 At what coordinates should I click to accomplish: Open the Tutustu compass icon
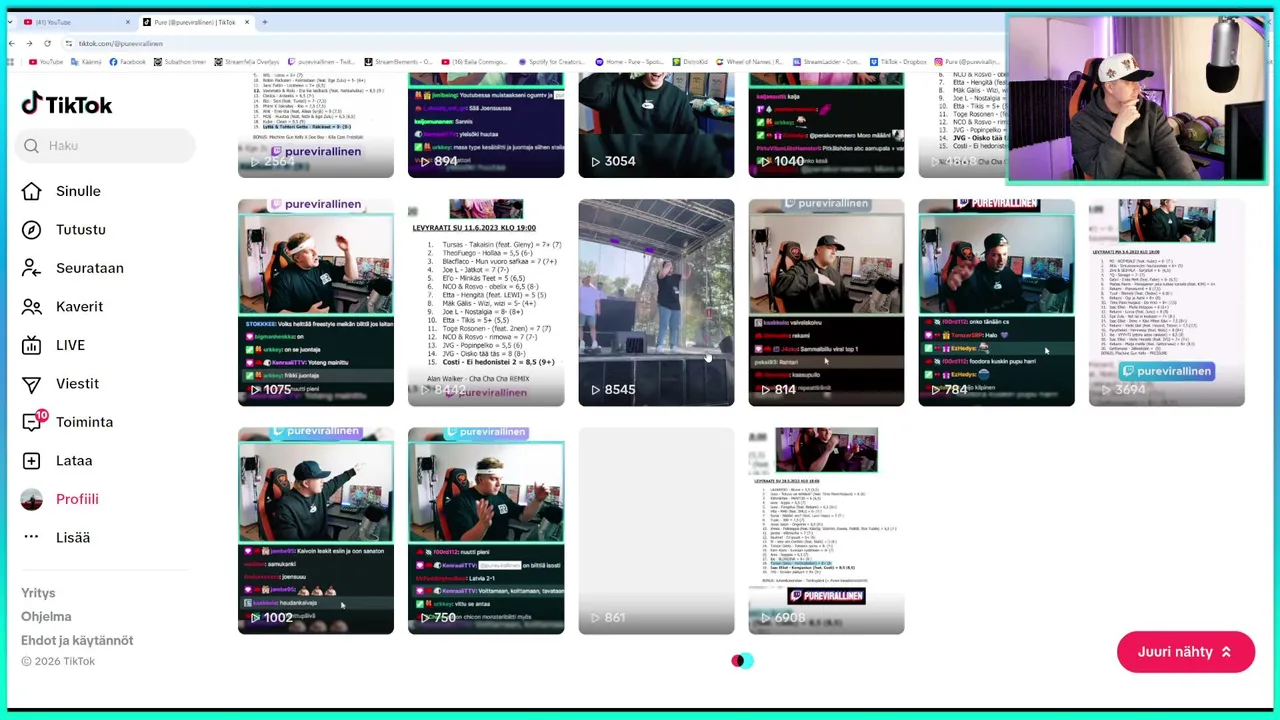pos(32,230)
